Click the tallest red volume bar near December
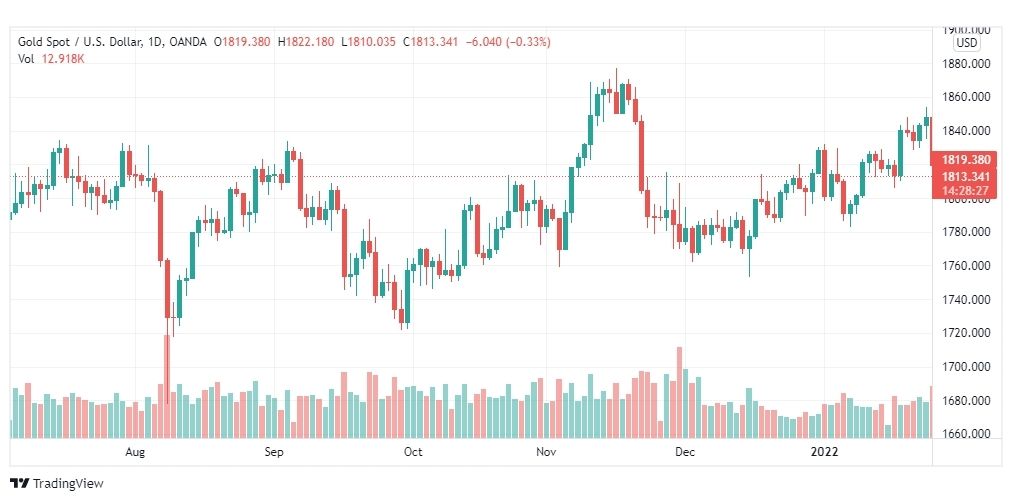 [679, 393]
